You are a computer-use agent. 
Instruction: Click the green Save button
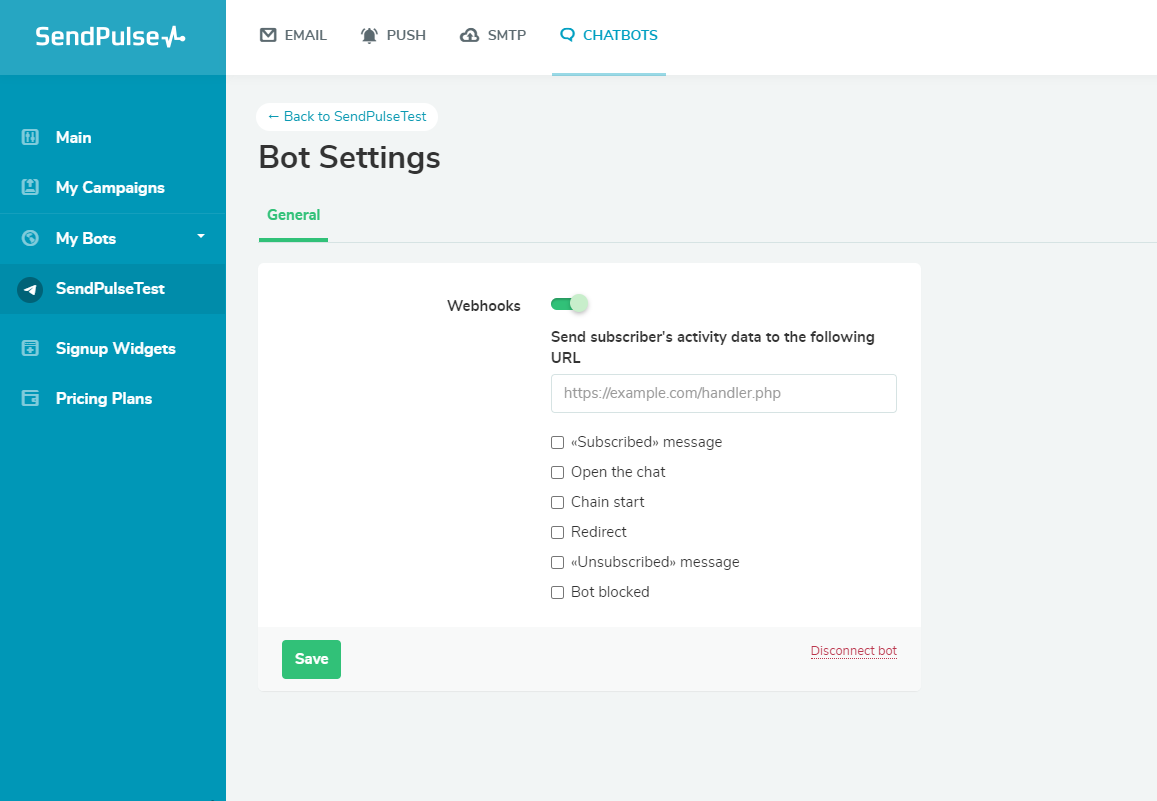coord(311,659)
